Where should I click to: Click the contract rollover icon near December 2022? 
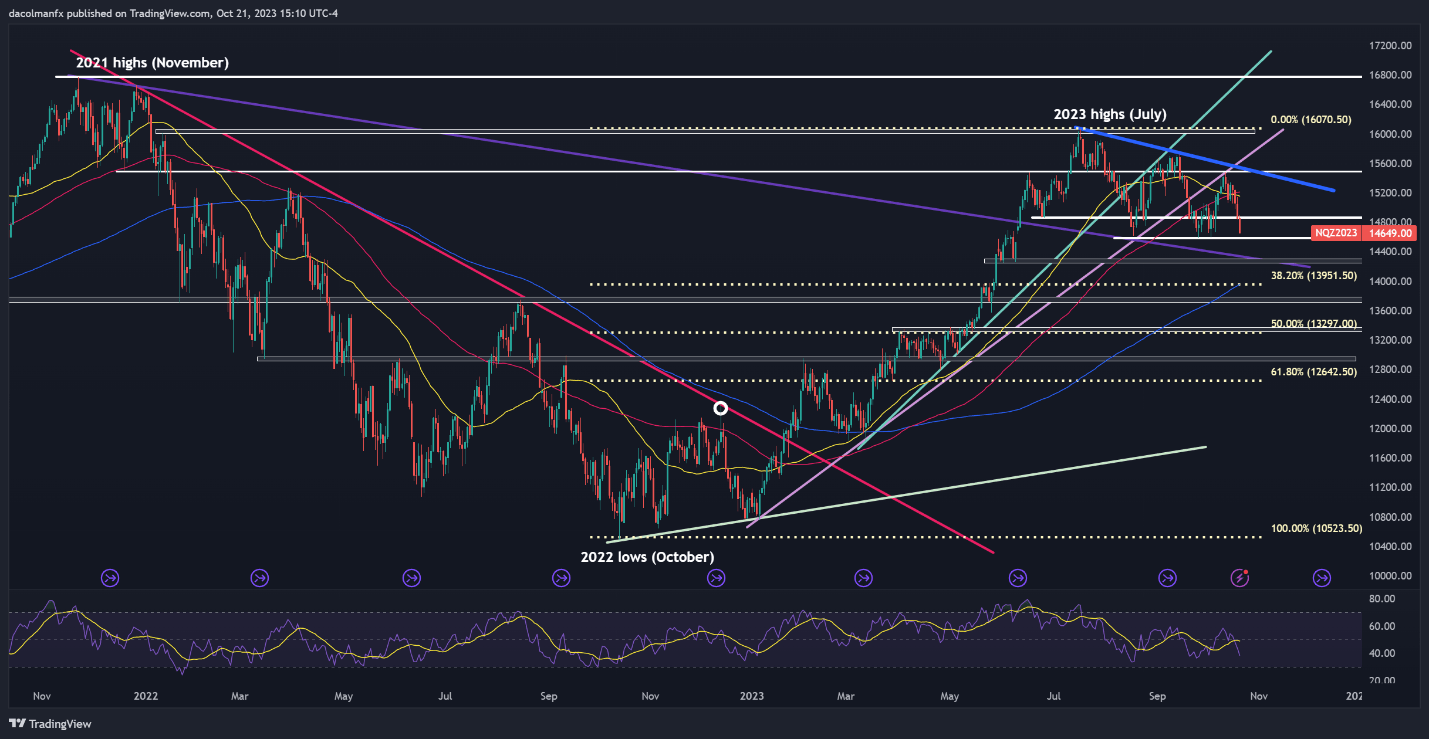715,577
